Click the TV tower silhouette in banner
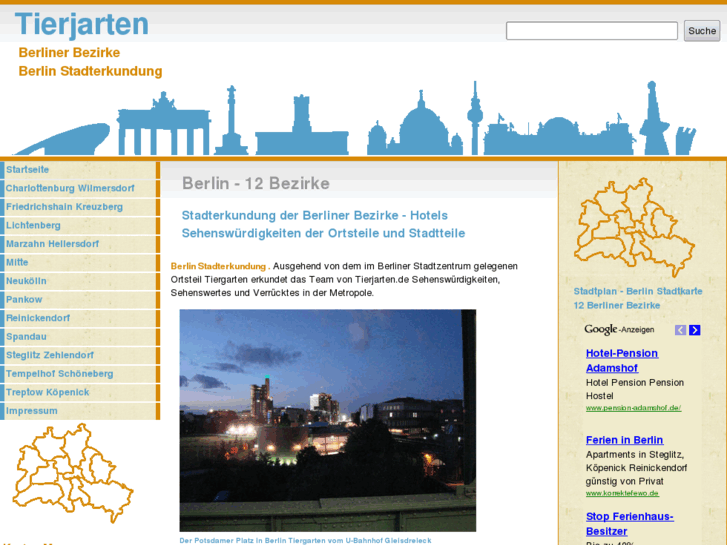This screenshot has height=545, width=727. (474, 118)
